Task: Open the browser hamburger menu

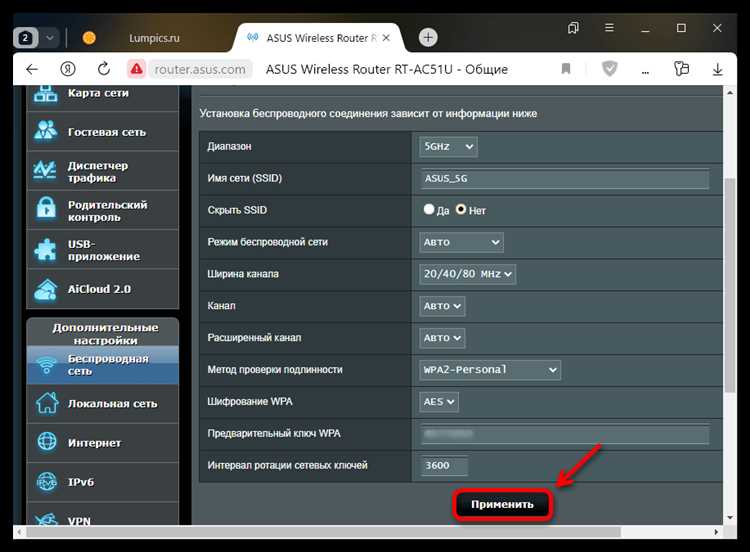Action: click(609, 28)
